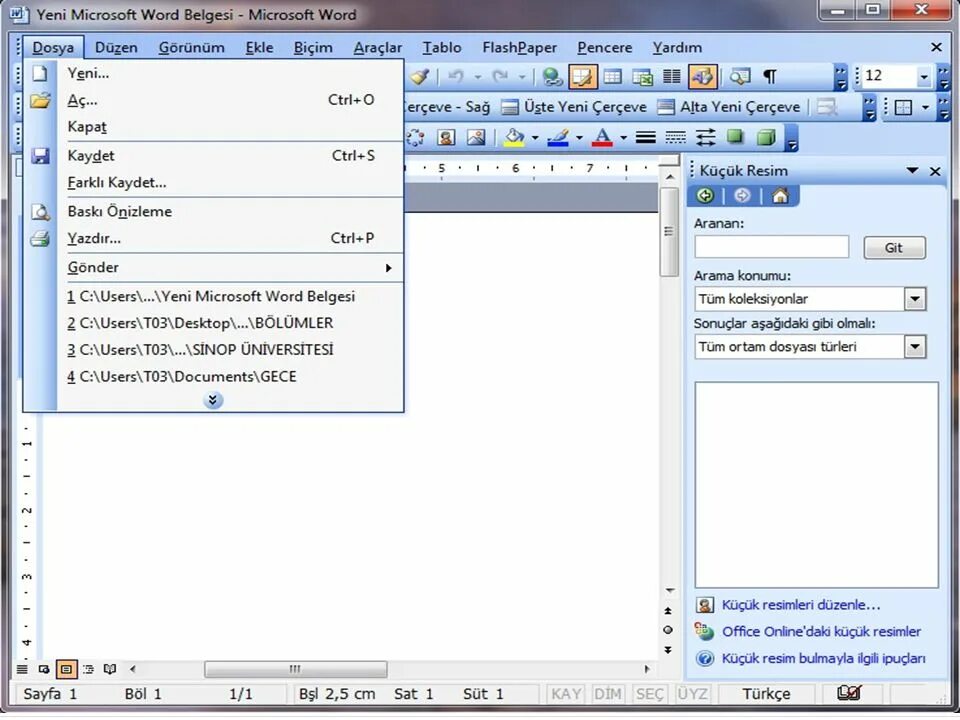The width and height of the screenshot is (960, 720).
Task: Open recent file BÖLÜMLER
Action: pos(213,323)
